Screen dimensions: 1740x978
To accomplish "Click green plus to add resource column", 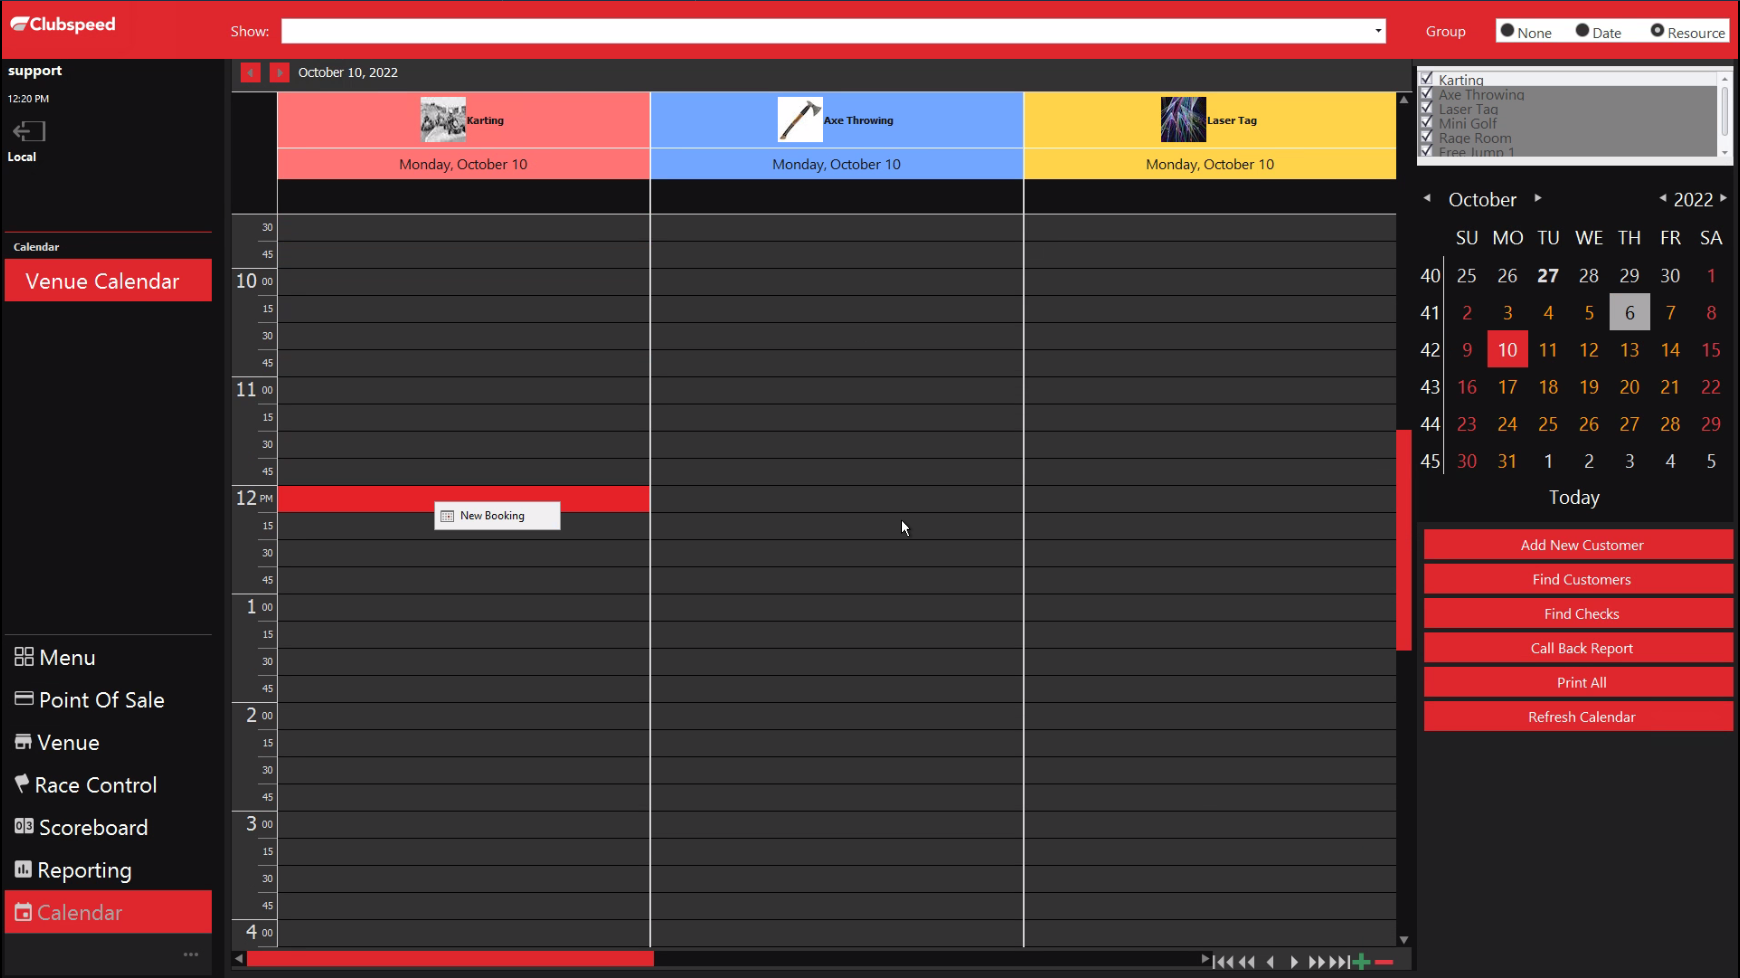I will (1362, 962).
